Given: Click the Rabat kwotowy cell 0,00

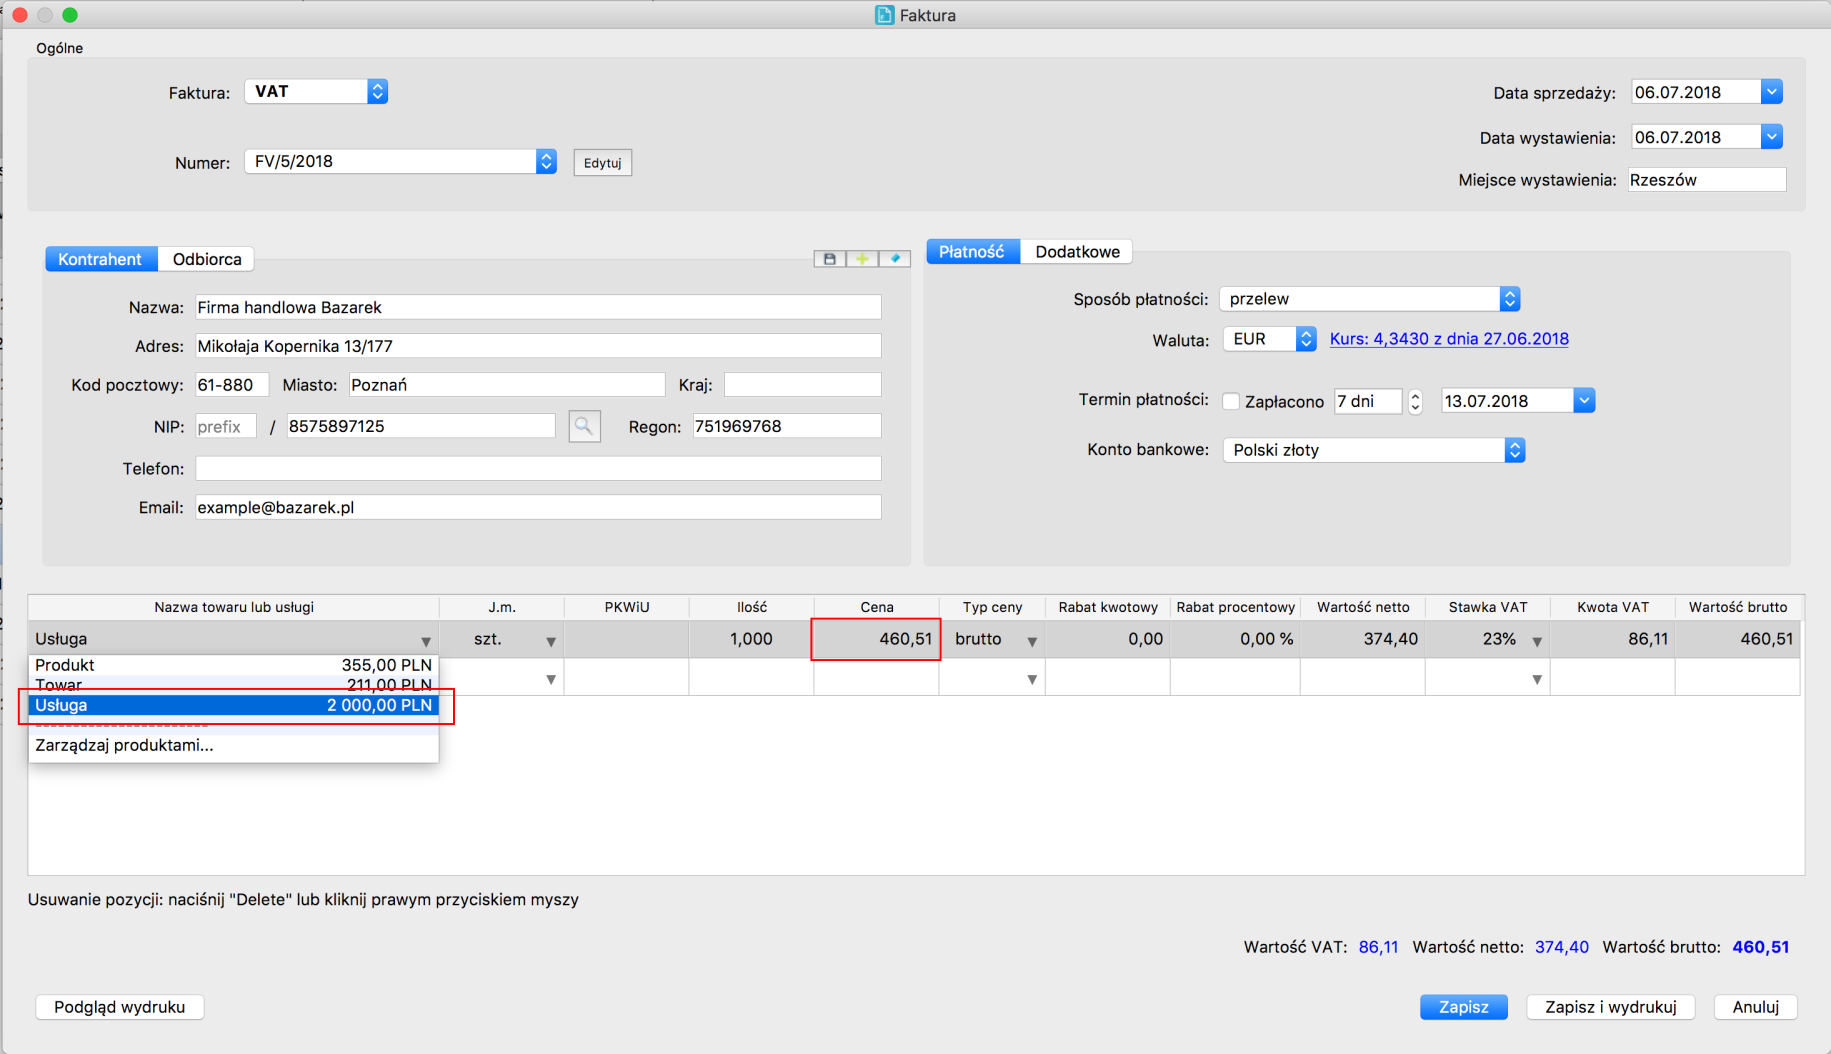Looking at the screenshot, I should click(1107, 639).
